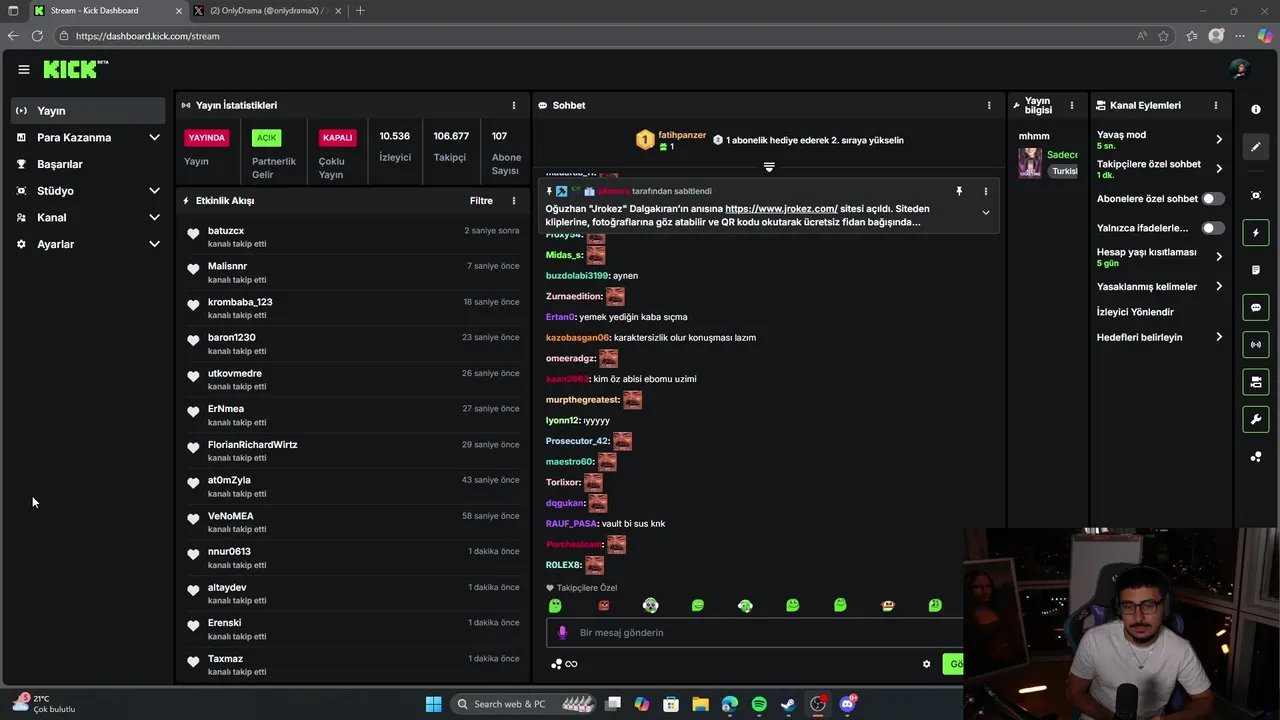Open Yayın bilgisi panel three-dot menu
Screen dimensions: 1280x720
click(x=1072, y=105)
